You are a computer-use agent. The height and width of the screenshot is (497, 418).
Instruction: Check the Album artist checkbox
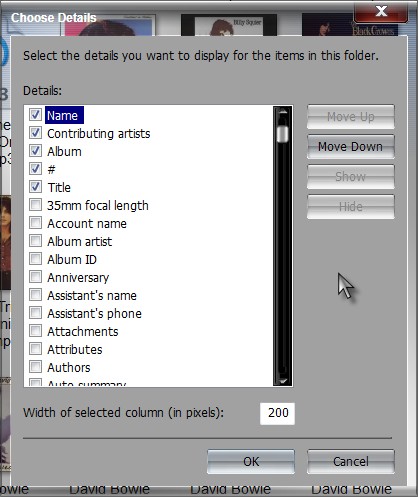pyautogui.click(x=35, y=241)
